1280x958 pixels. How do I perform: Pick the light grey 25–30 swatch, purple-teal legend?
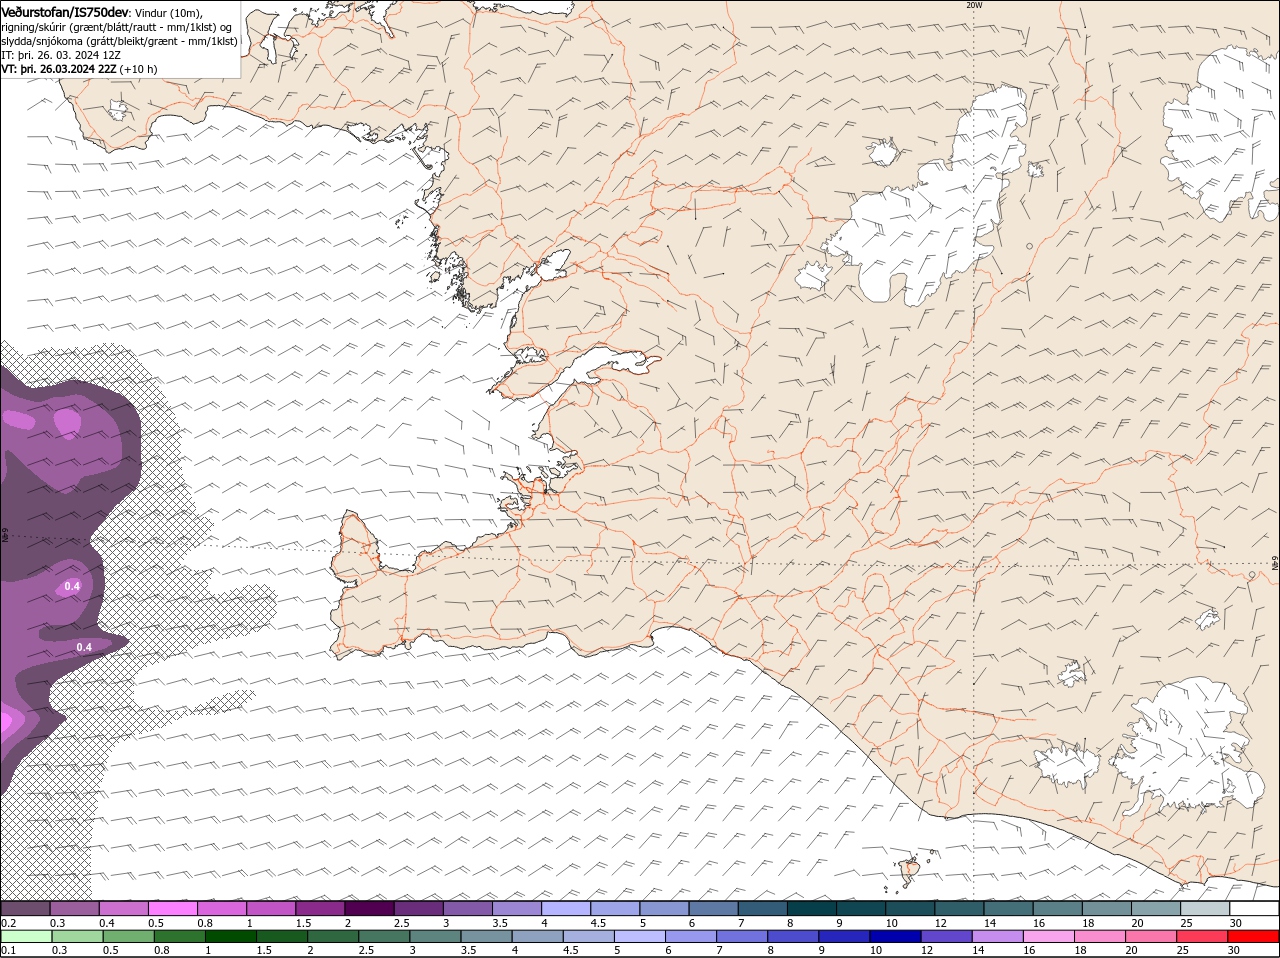pos(1205,908)
